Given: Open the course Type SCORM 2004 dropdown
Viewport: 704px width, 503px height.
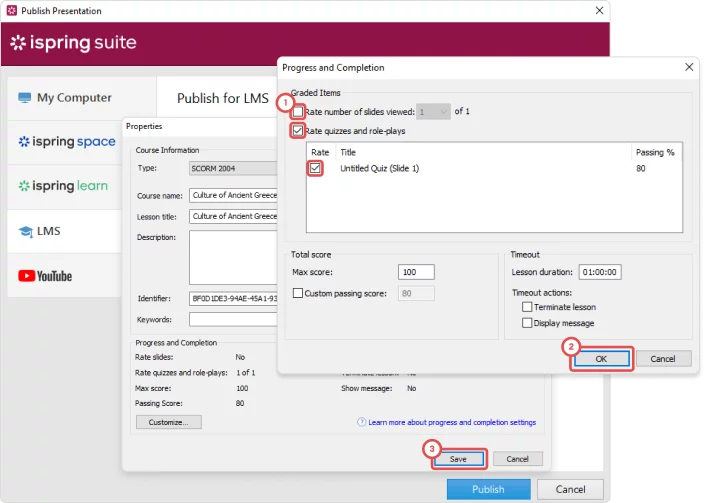Looking at the screenshot, I should 233,168.
